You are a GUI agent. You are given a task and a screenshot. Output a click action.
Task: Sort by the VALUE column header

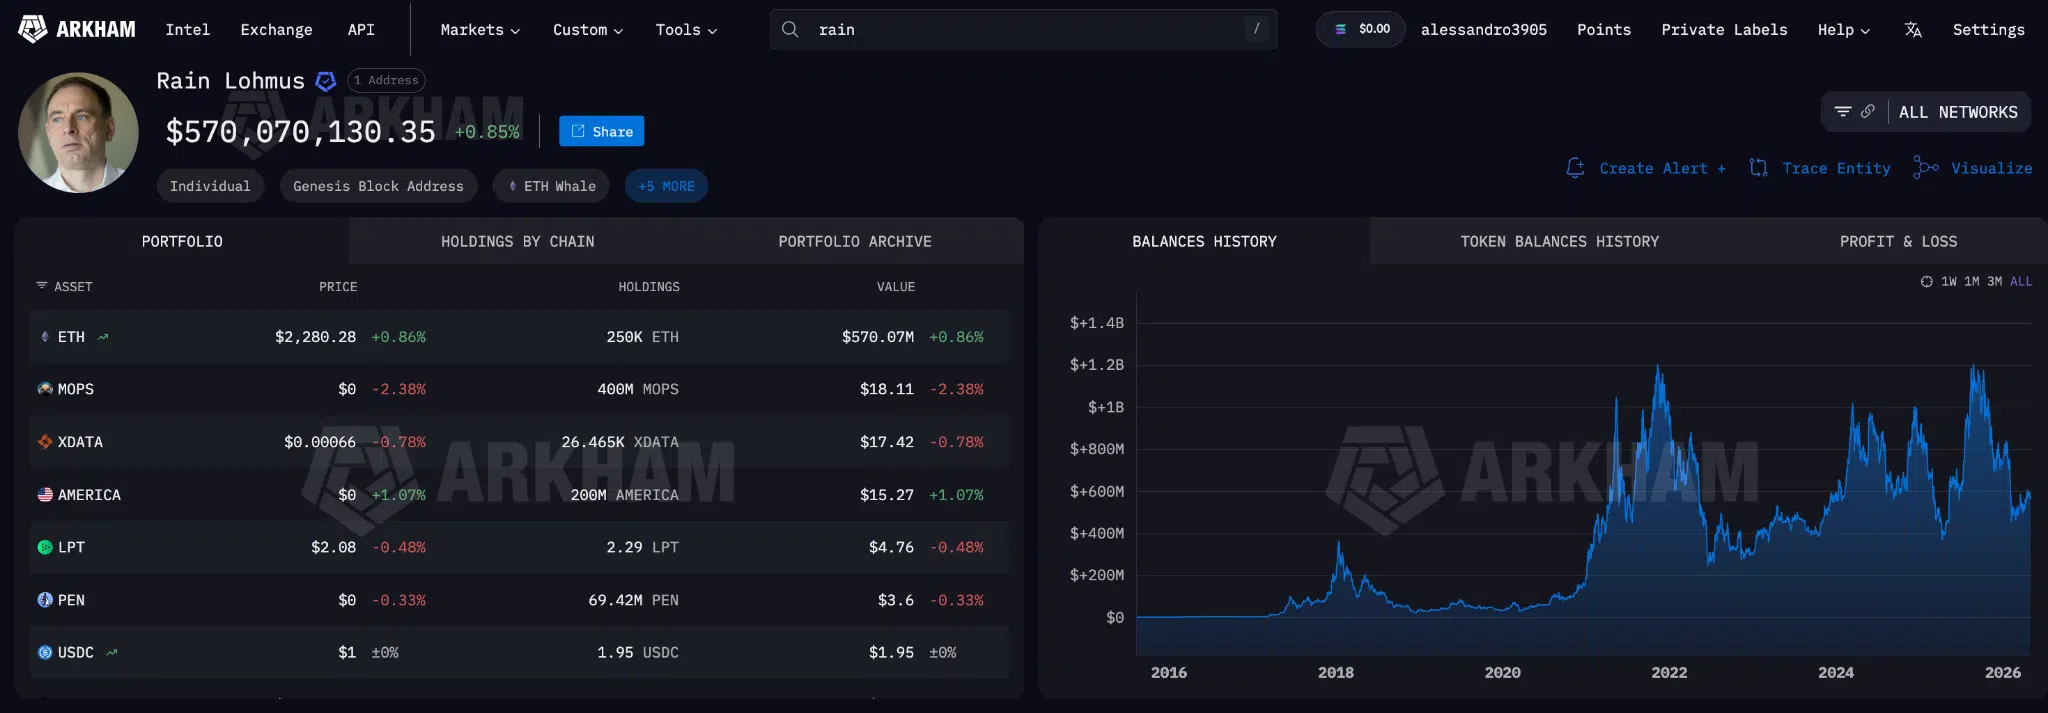coord(896,287)
